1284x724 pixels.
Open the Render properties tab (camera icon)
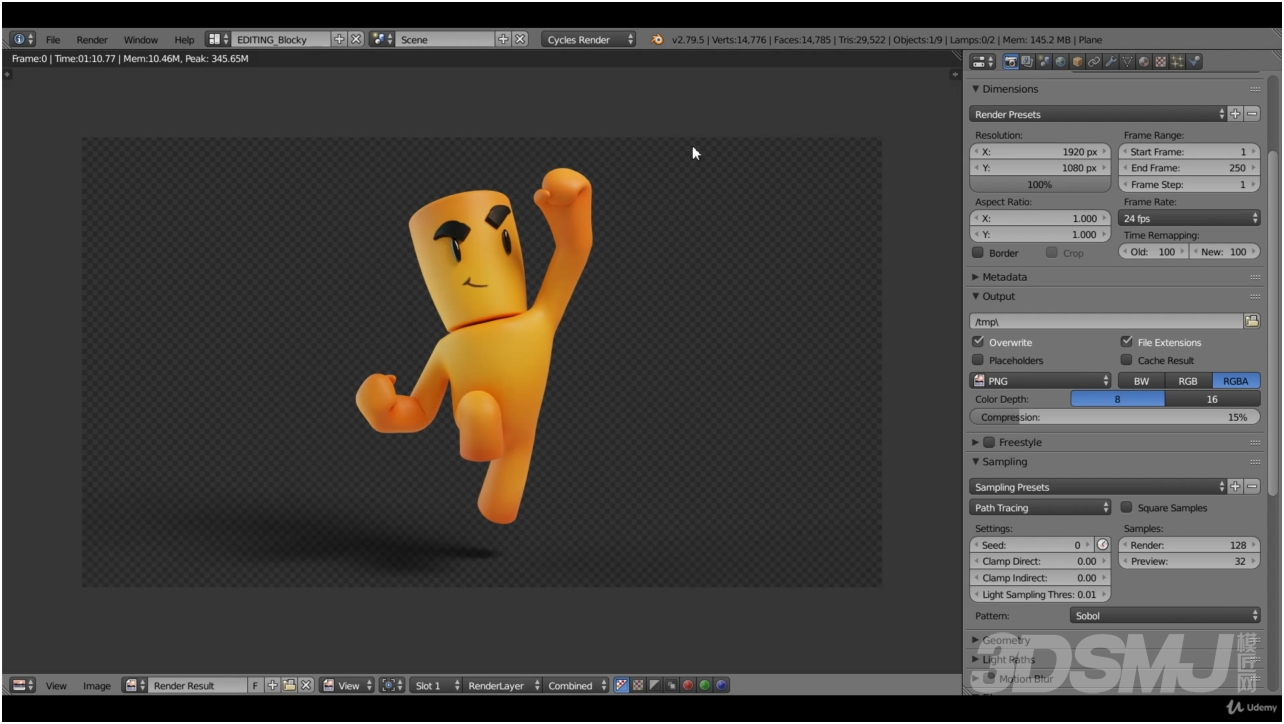click(1011, 62)
